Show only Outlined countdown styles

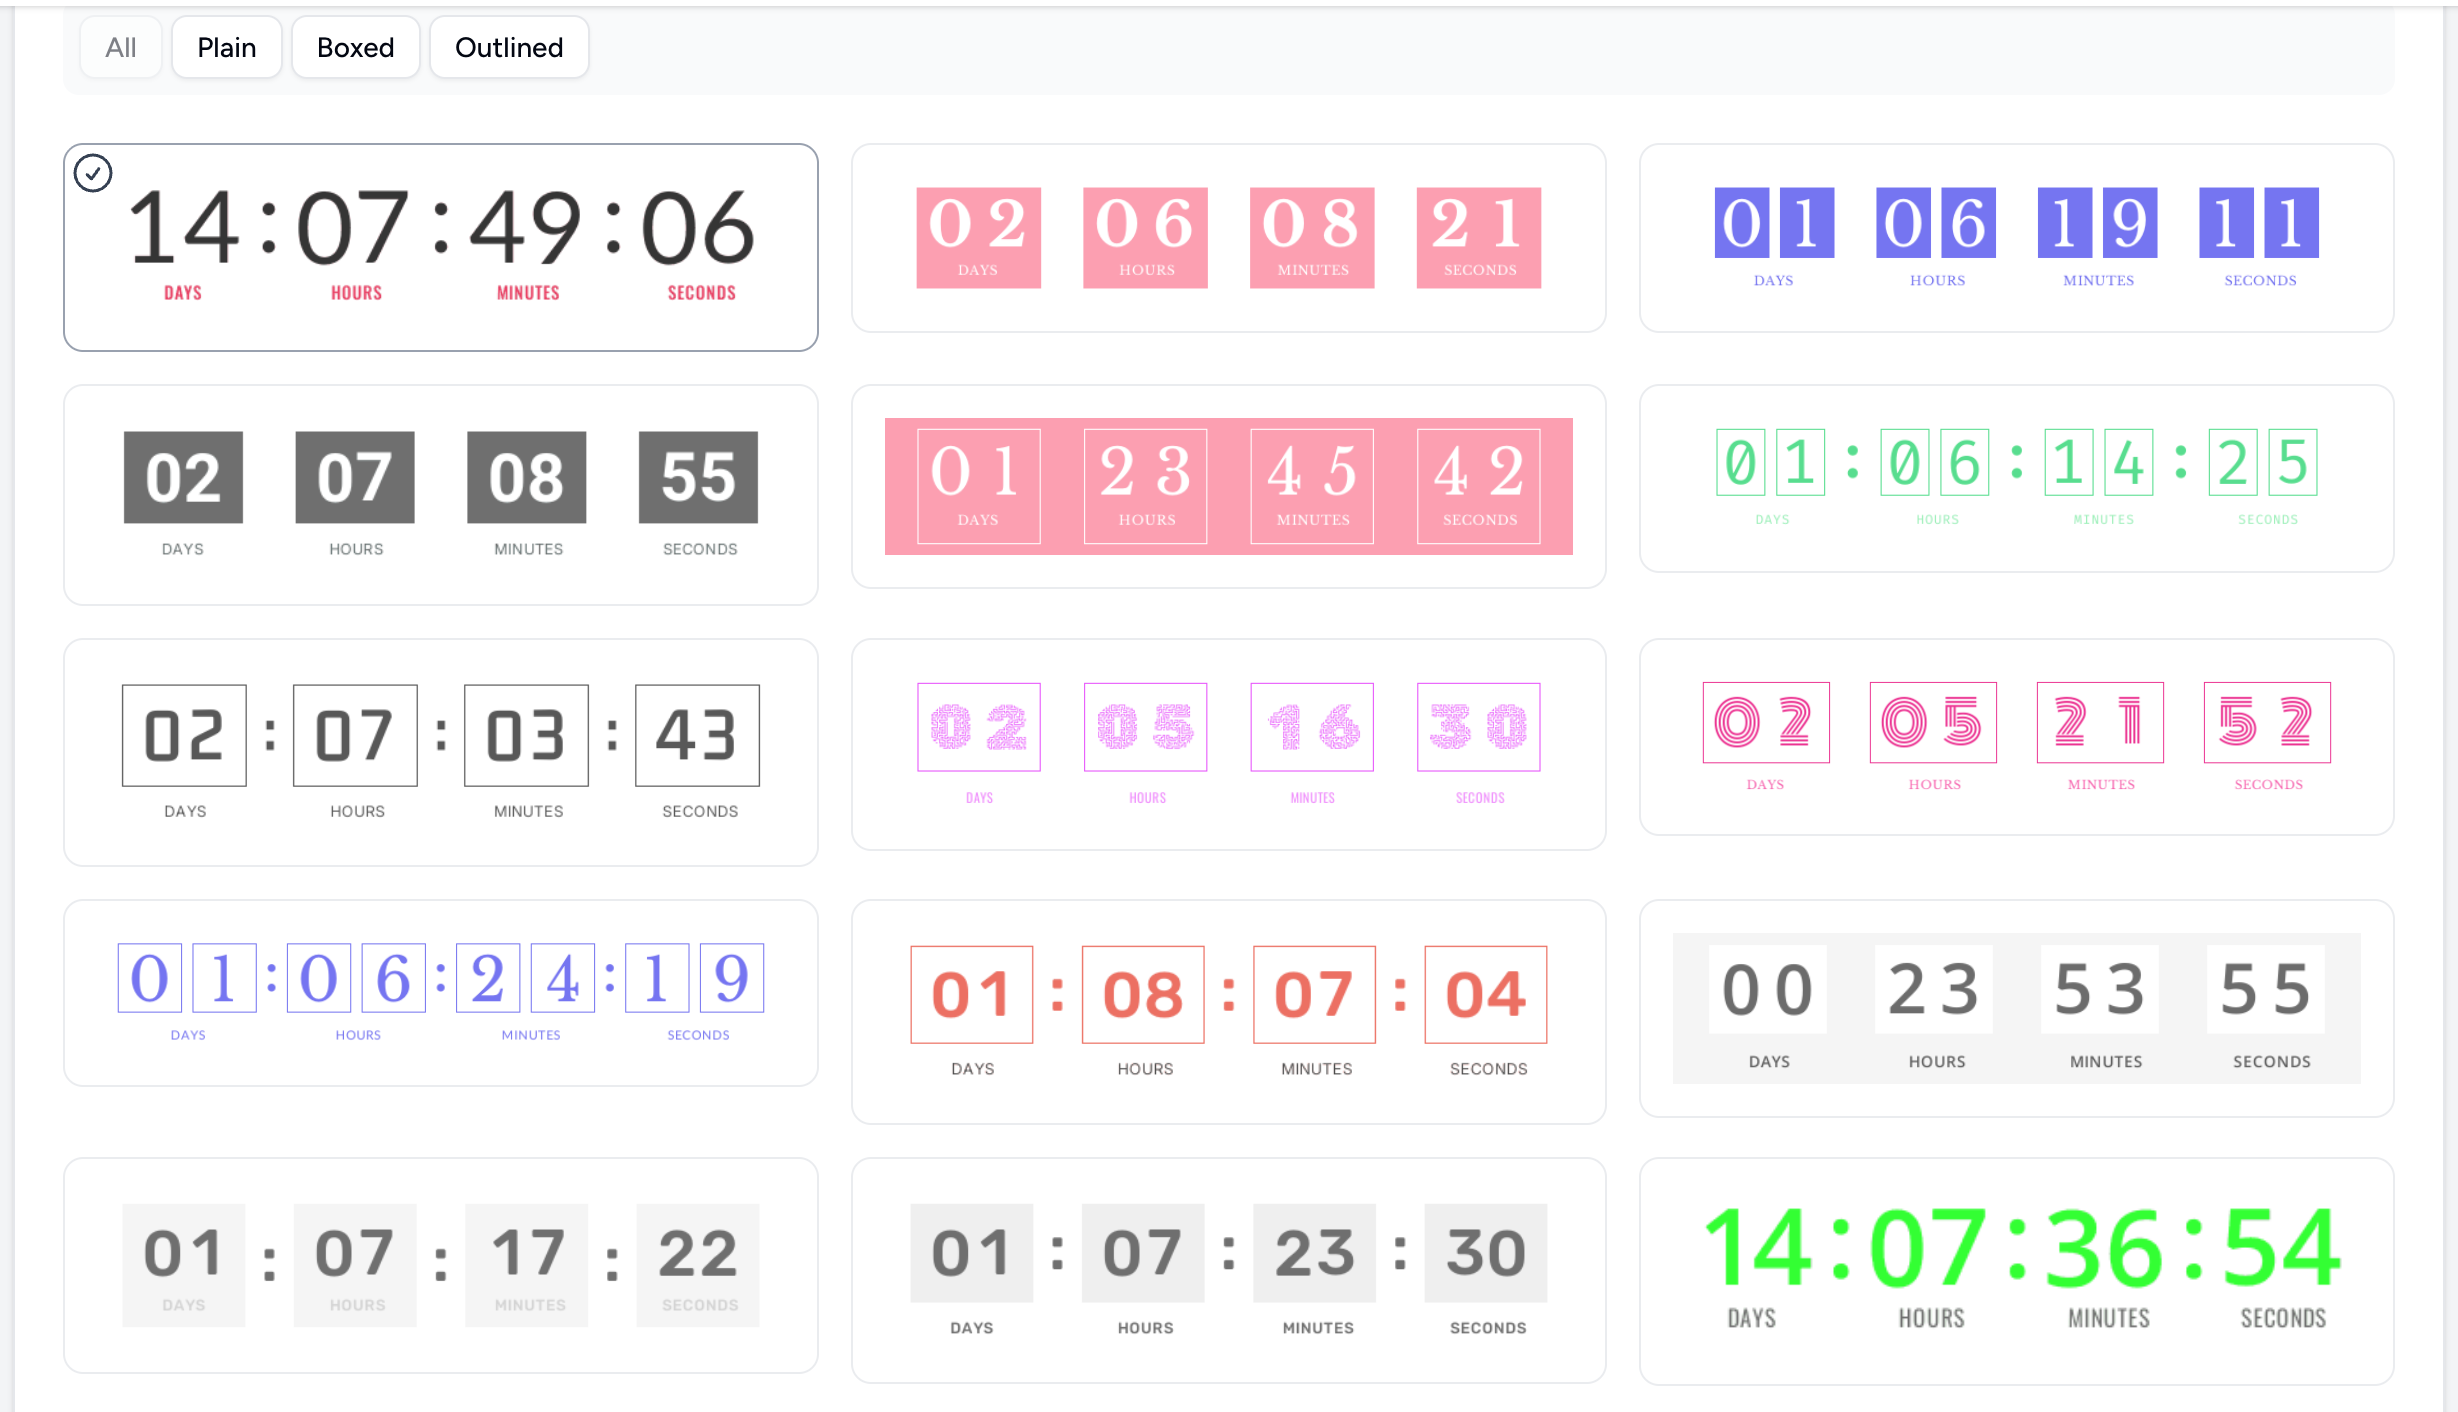click(508, 46)
